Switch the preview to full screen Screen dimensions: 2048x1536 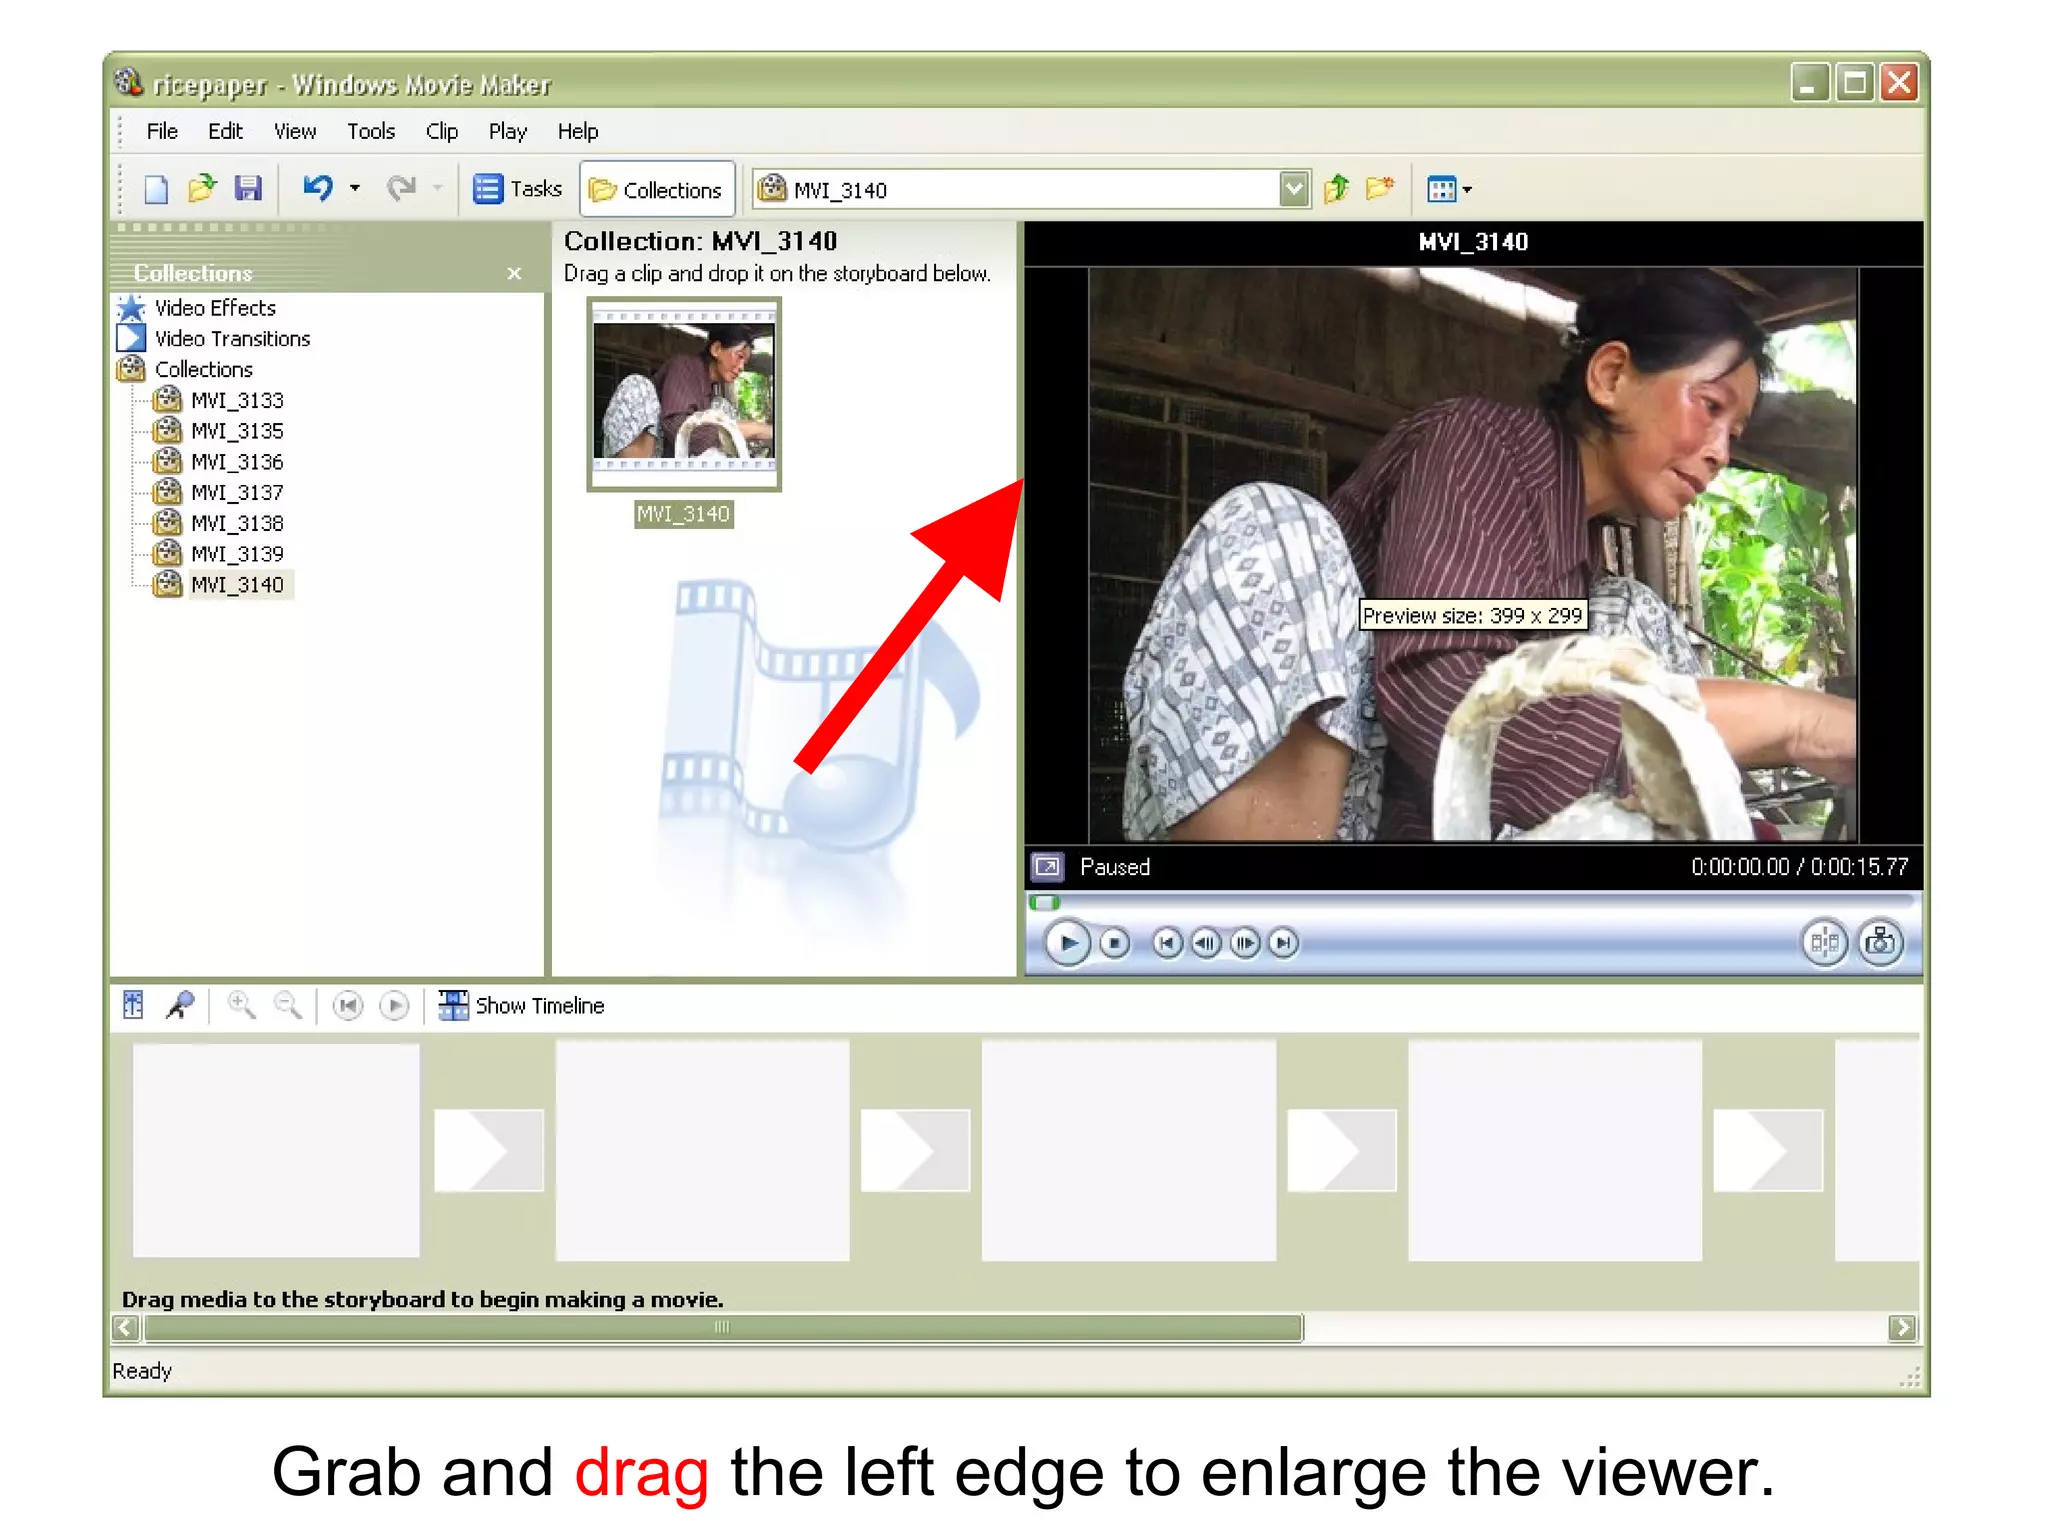point(1048,867)
